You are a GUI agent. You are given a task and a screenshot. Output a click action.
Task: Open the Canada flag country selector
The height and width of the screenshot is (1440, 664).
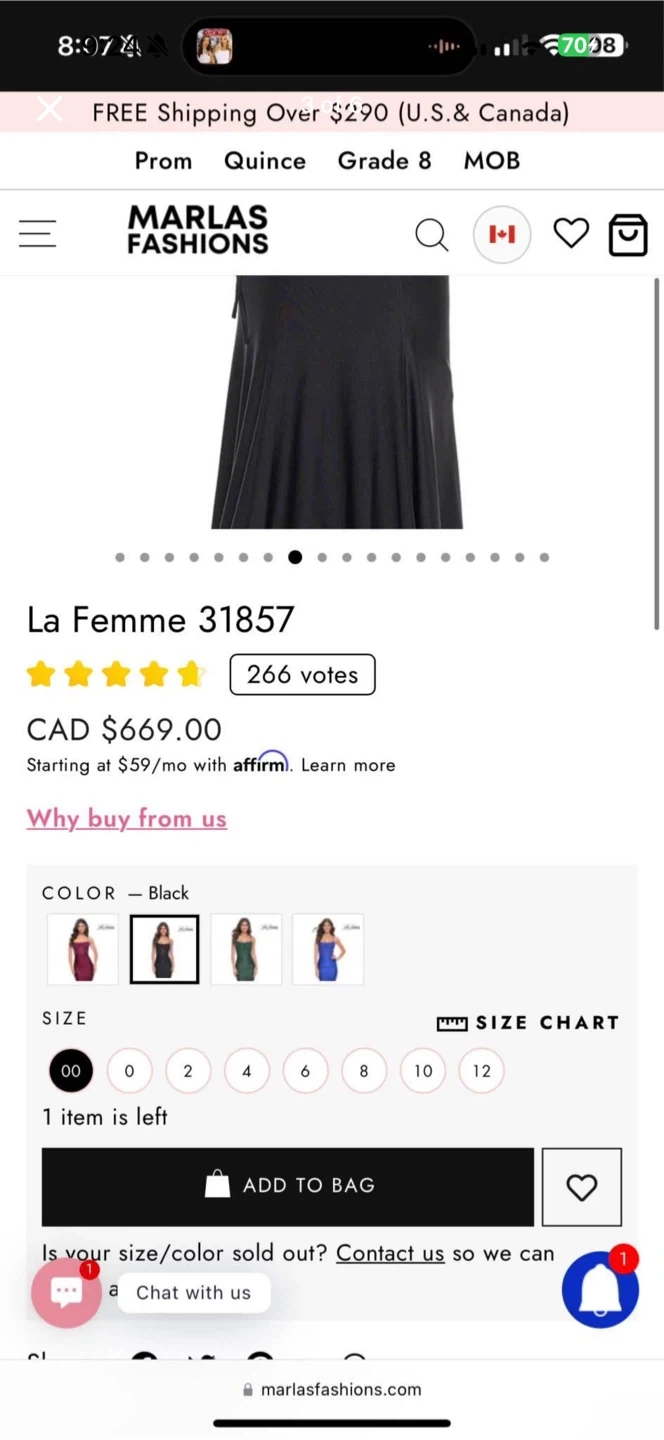[501, 234]
